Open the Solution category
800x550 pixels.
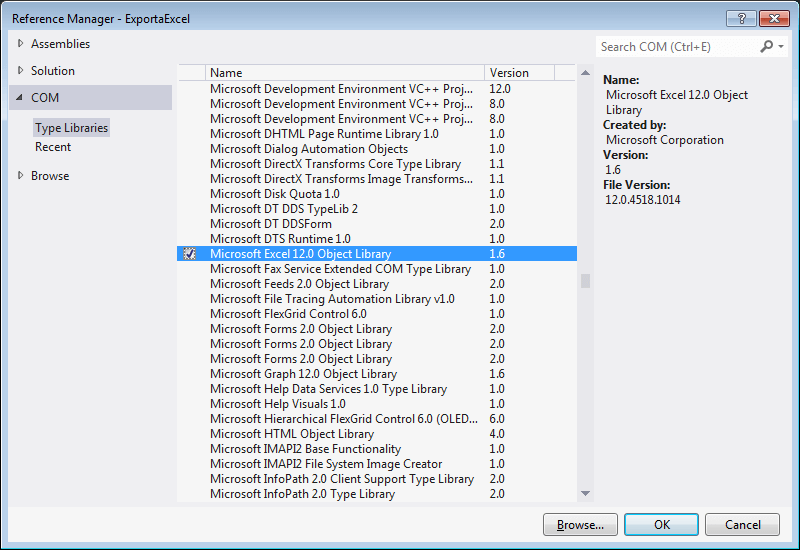tap(53, 71)
